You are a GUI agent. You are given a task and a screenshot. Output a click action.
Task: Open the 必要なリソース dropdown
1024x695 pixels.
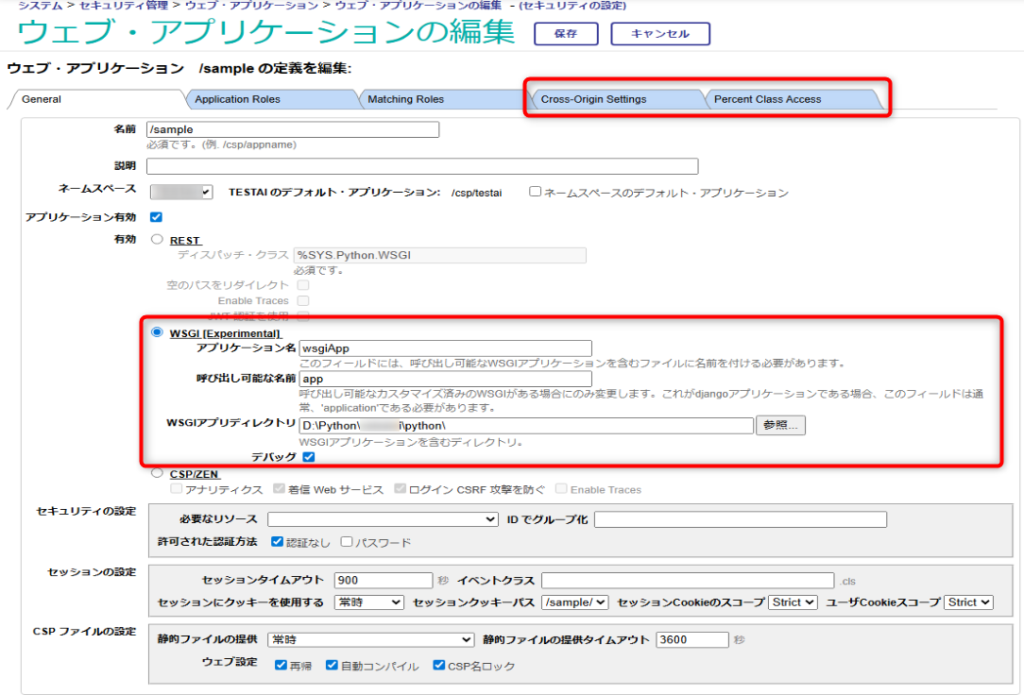(x=382, y=519)
